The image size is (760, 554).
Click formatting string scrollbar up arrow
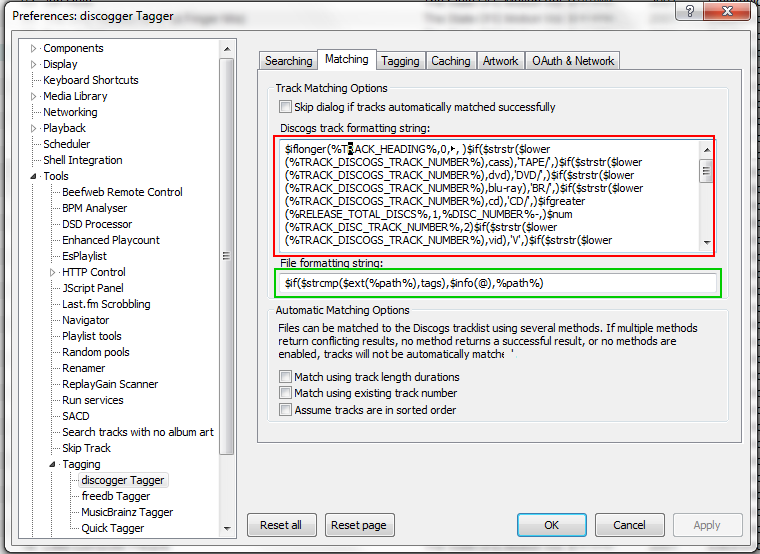(x=706, y=149)
